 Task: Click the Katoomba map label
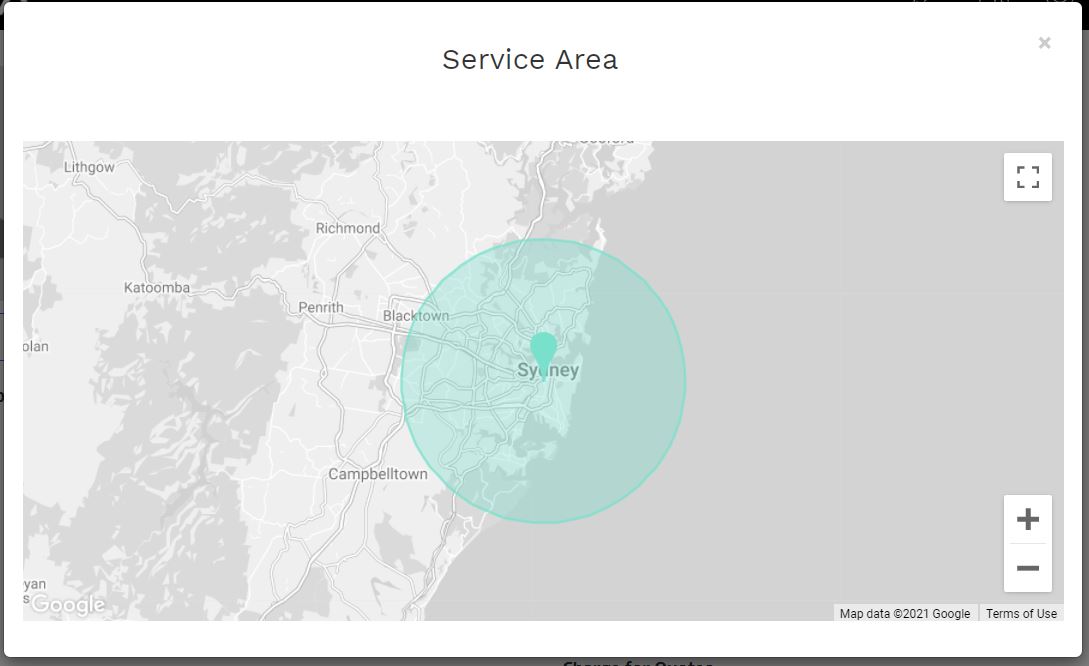[157, 288]
